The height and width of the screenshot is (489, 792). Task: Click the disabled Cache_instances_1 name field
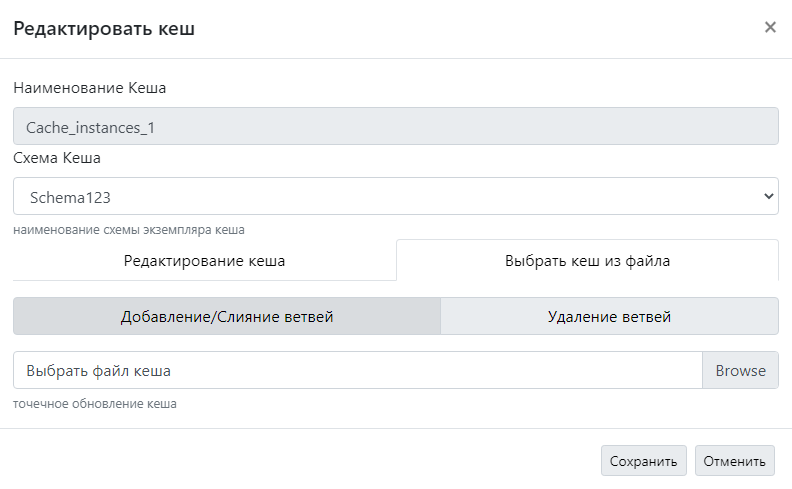click(395, 127)
